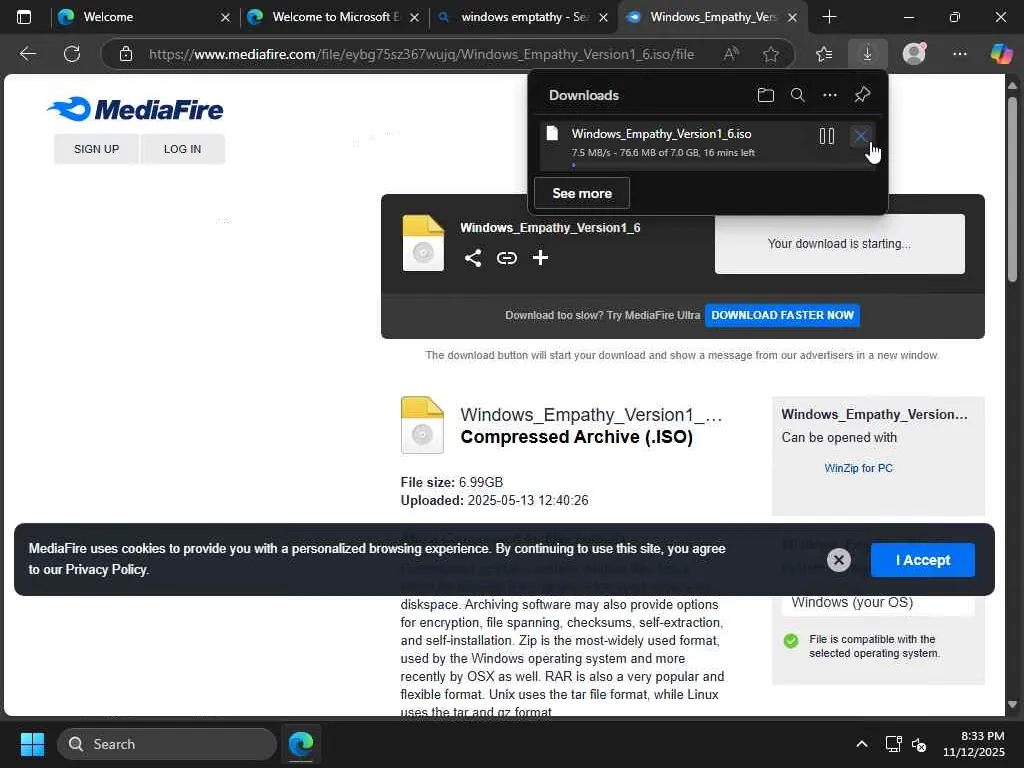
Task: Click the Your download is starting box
Action: click(x=839, y=244)
